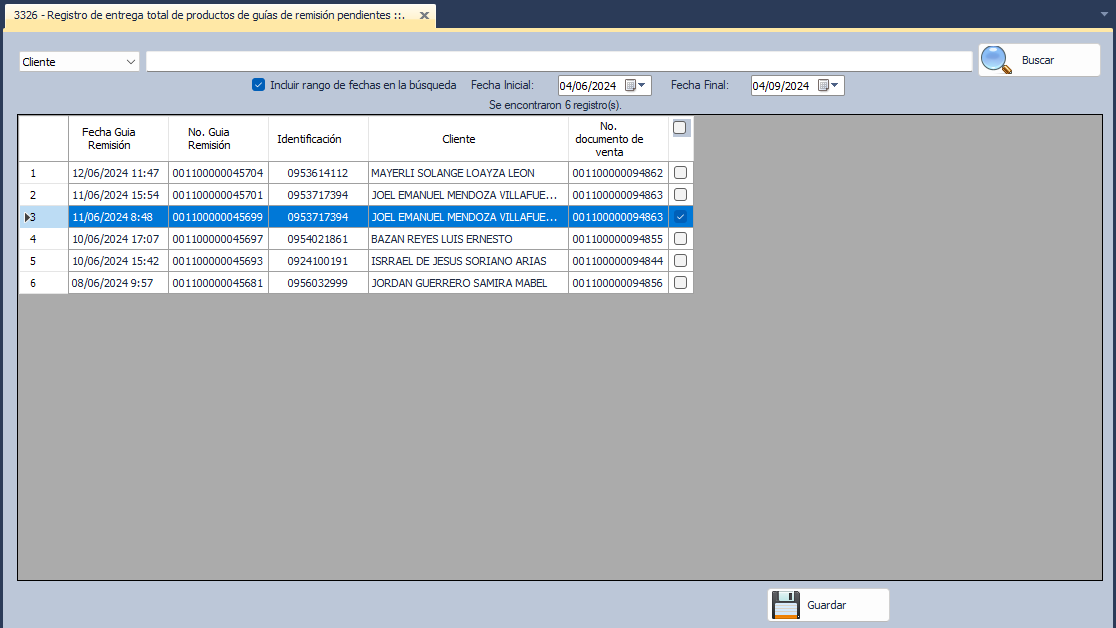
Task: Click the Cliente column header
Action: [x=458, y=139]
